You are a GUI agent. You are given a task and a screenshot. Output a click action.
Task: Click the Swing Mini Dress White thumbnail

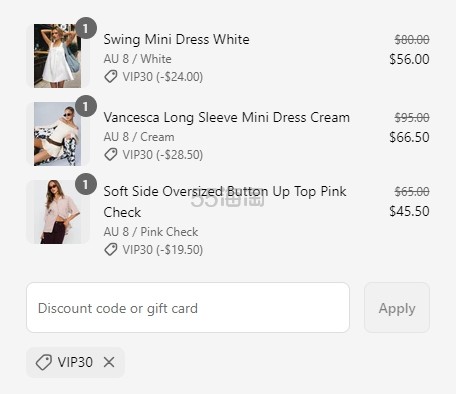(58, 56)
